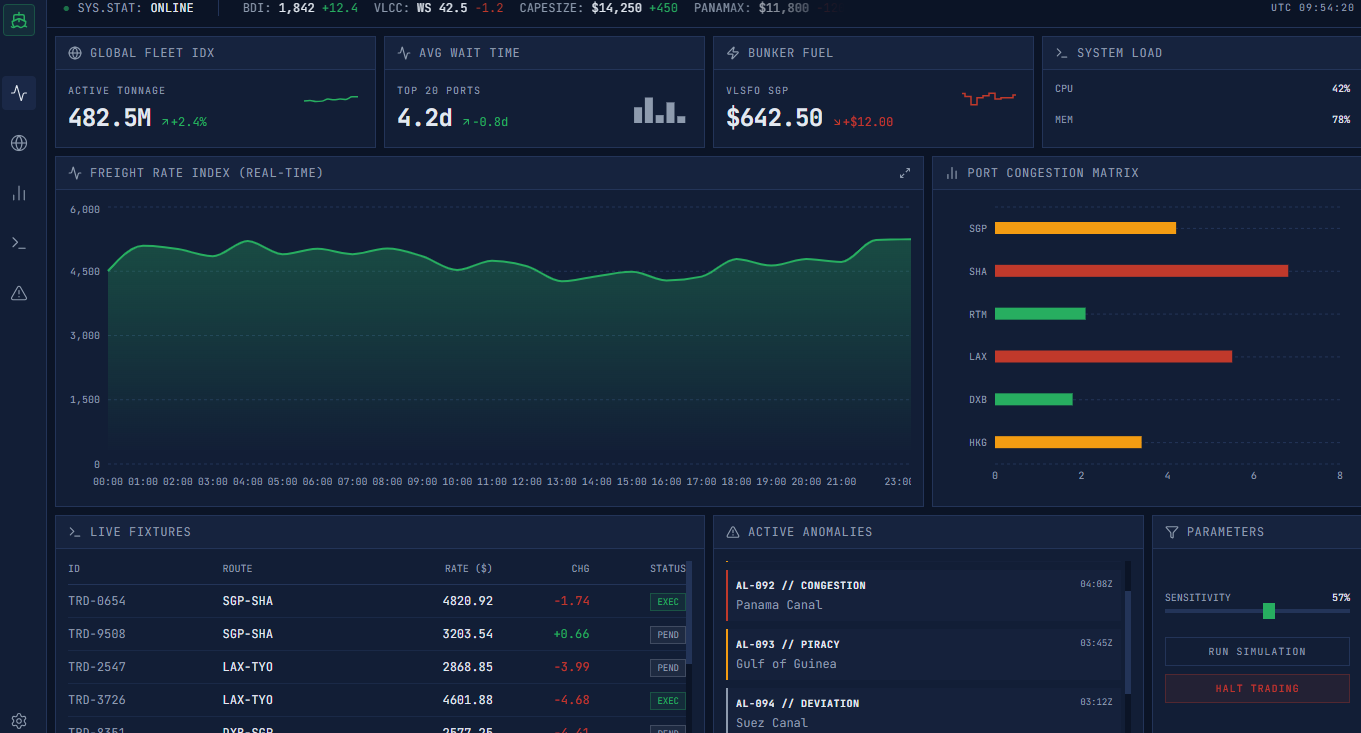Click the ship logo icon at top left
Viewport: 1361px width, 733px height.
coord(18,19)
